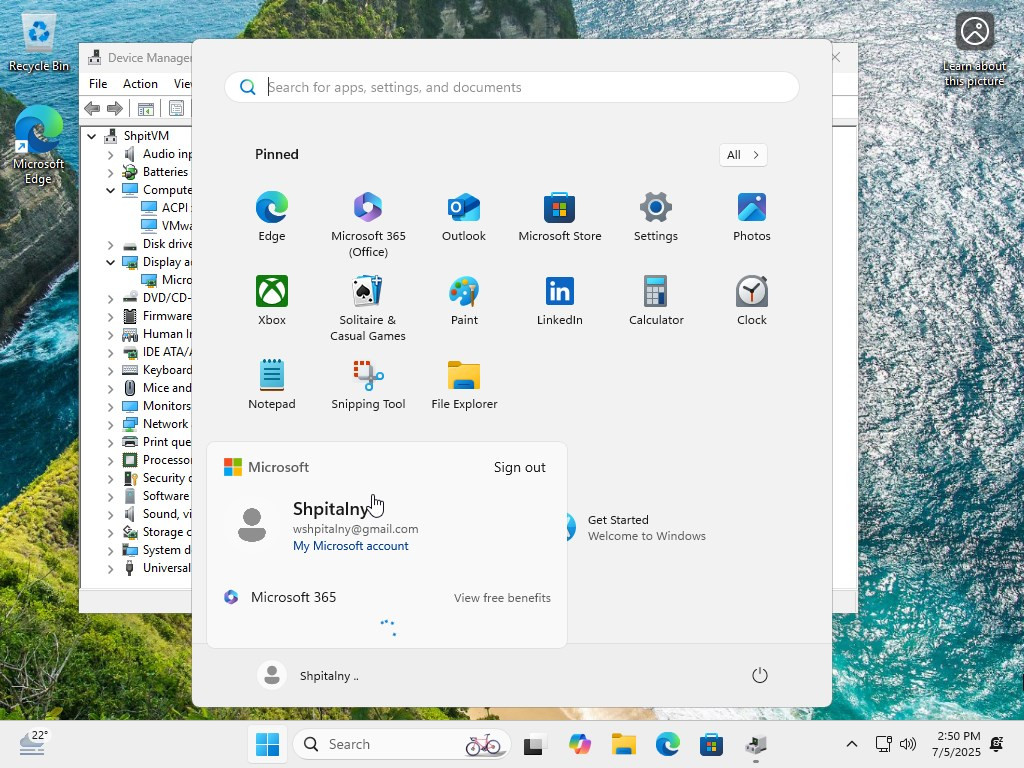This screenshot has height=768, width=1024.
Task: Open Settings gear in pinned apps
Action: coord(656,217)
